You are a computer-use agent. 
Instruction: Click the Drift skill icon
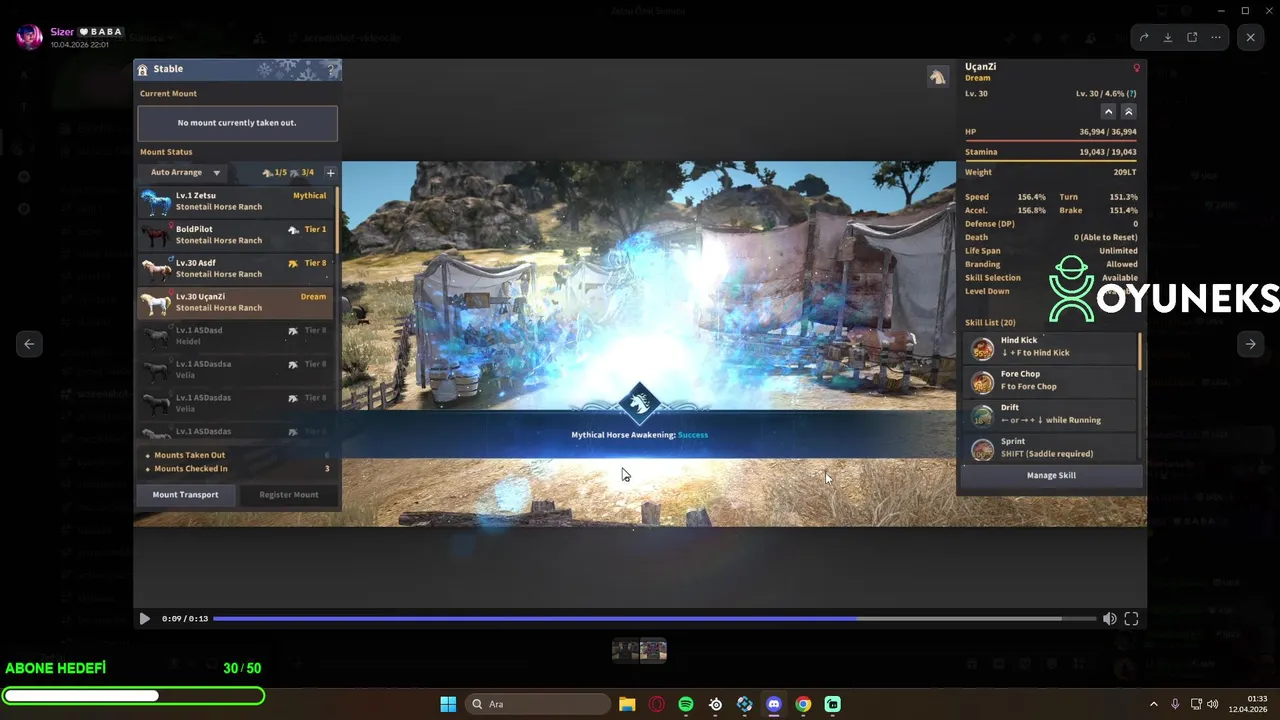tap(983, 415)
